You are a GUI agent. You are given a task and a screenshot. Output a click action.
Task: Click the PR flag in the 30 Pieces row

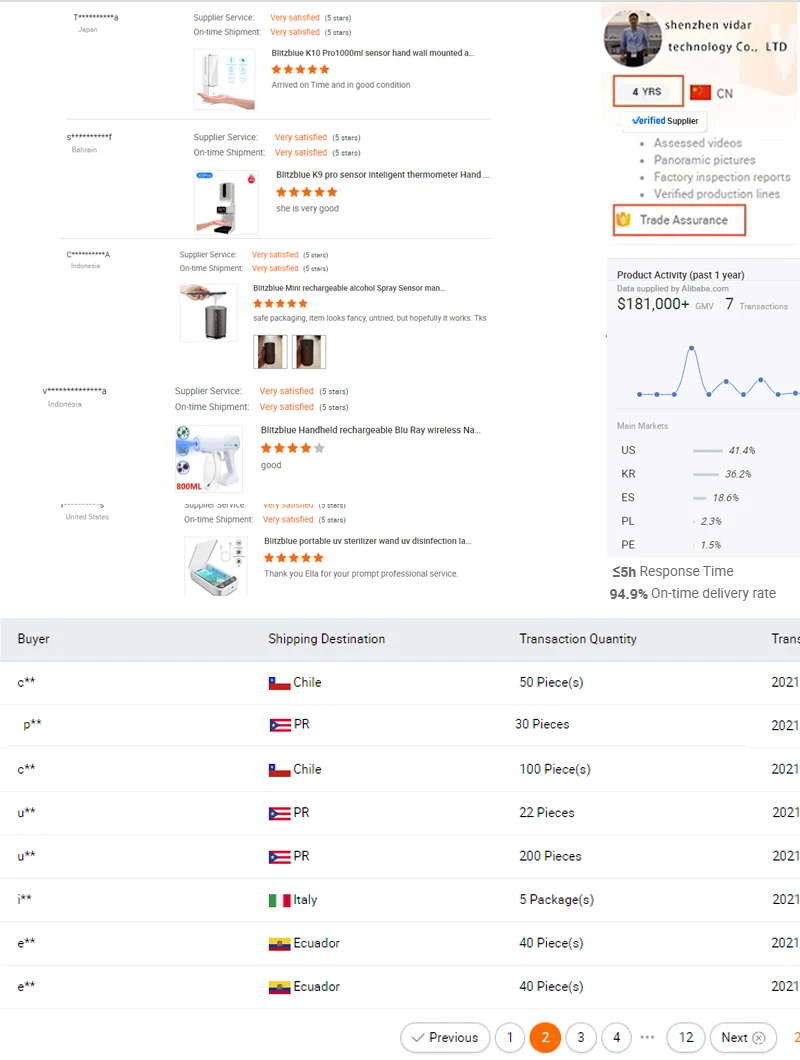coord(280,725)
